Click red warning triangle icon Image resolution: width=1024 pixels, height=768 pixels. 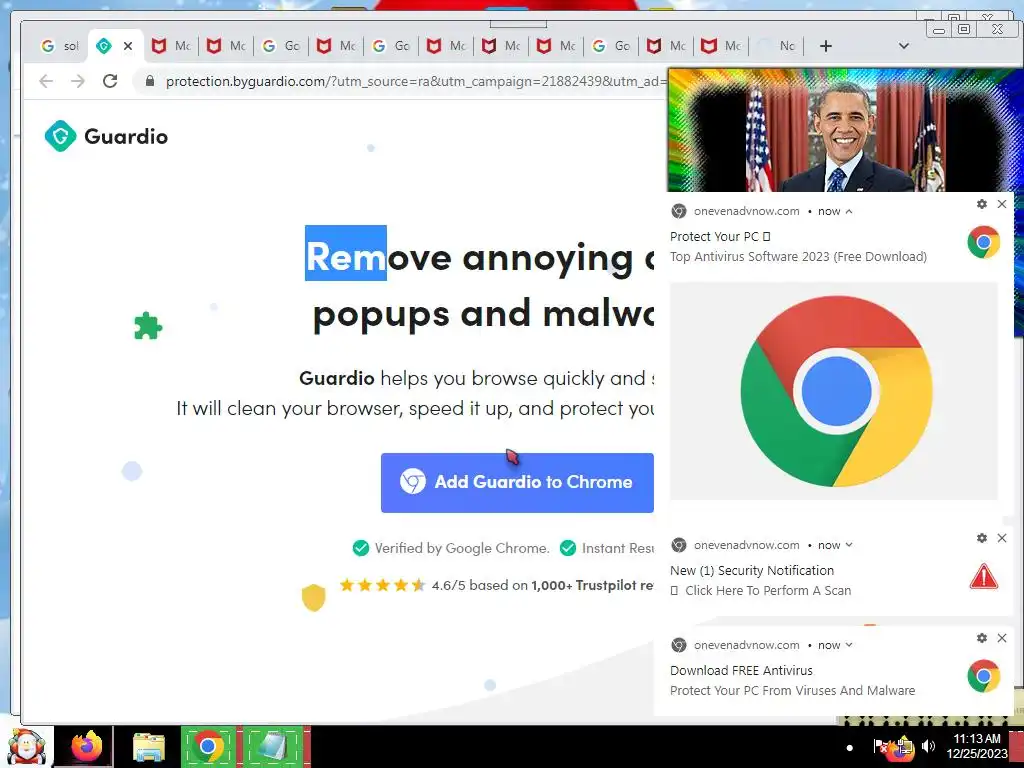pos(984,577)
